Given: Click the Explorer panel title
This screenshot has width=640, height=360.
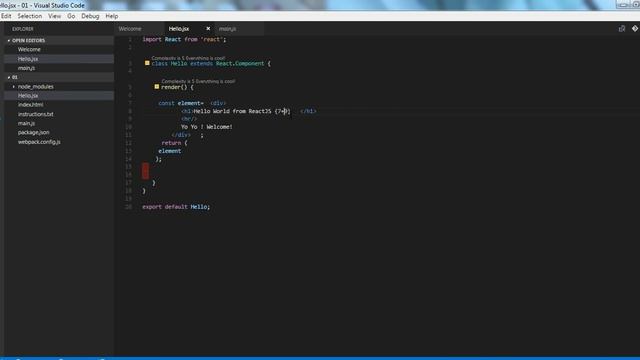Looking at the screenshot, I should point(22,29).
